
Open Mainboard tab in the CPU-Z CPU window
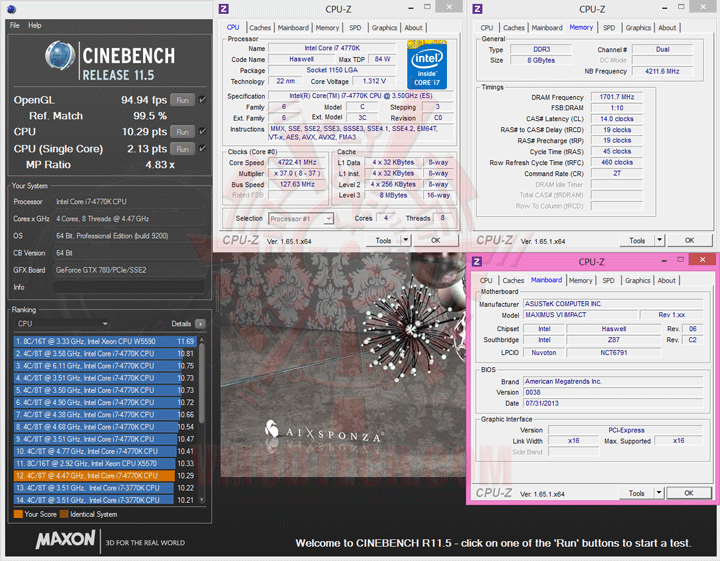coord(293,28)
